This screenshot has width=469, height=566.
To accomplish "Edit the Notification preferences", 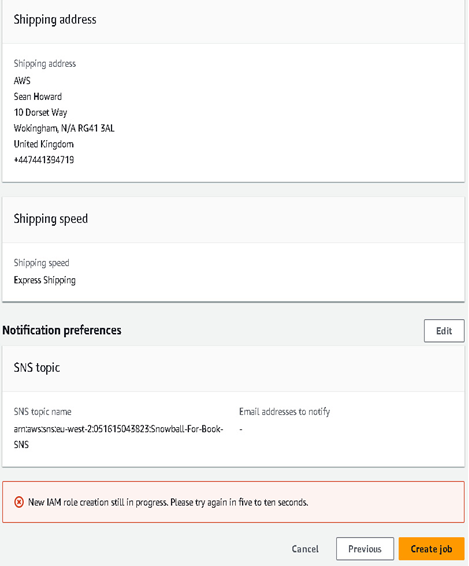I will click(444, 331).
